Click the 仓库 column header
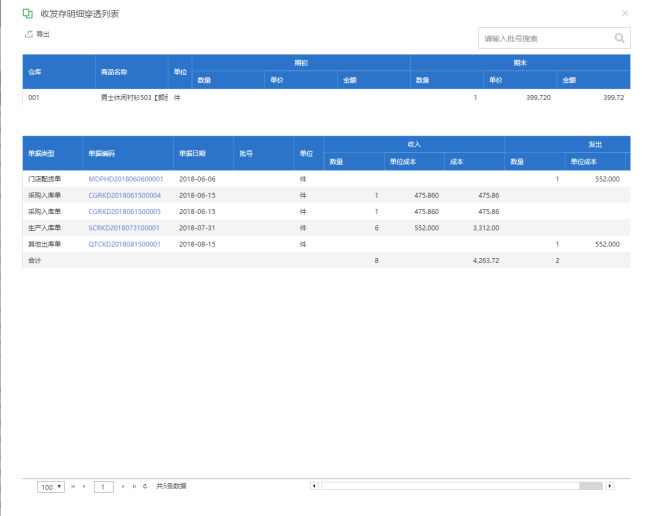 point(59,72)
